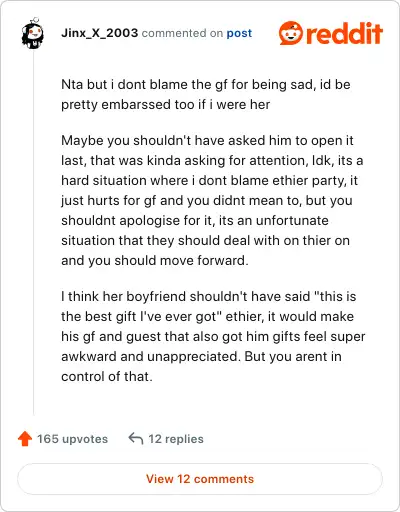400x512 pixels.
Task: Open the Jinx_X_2003 username profile link
Action: tap(99, 33)
